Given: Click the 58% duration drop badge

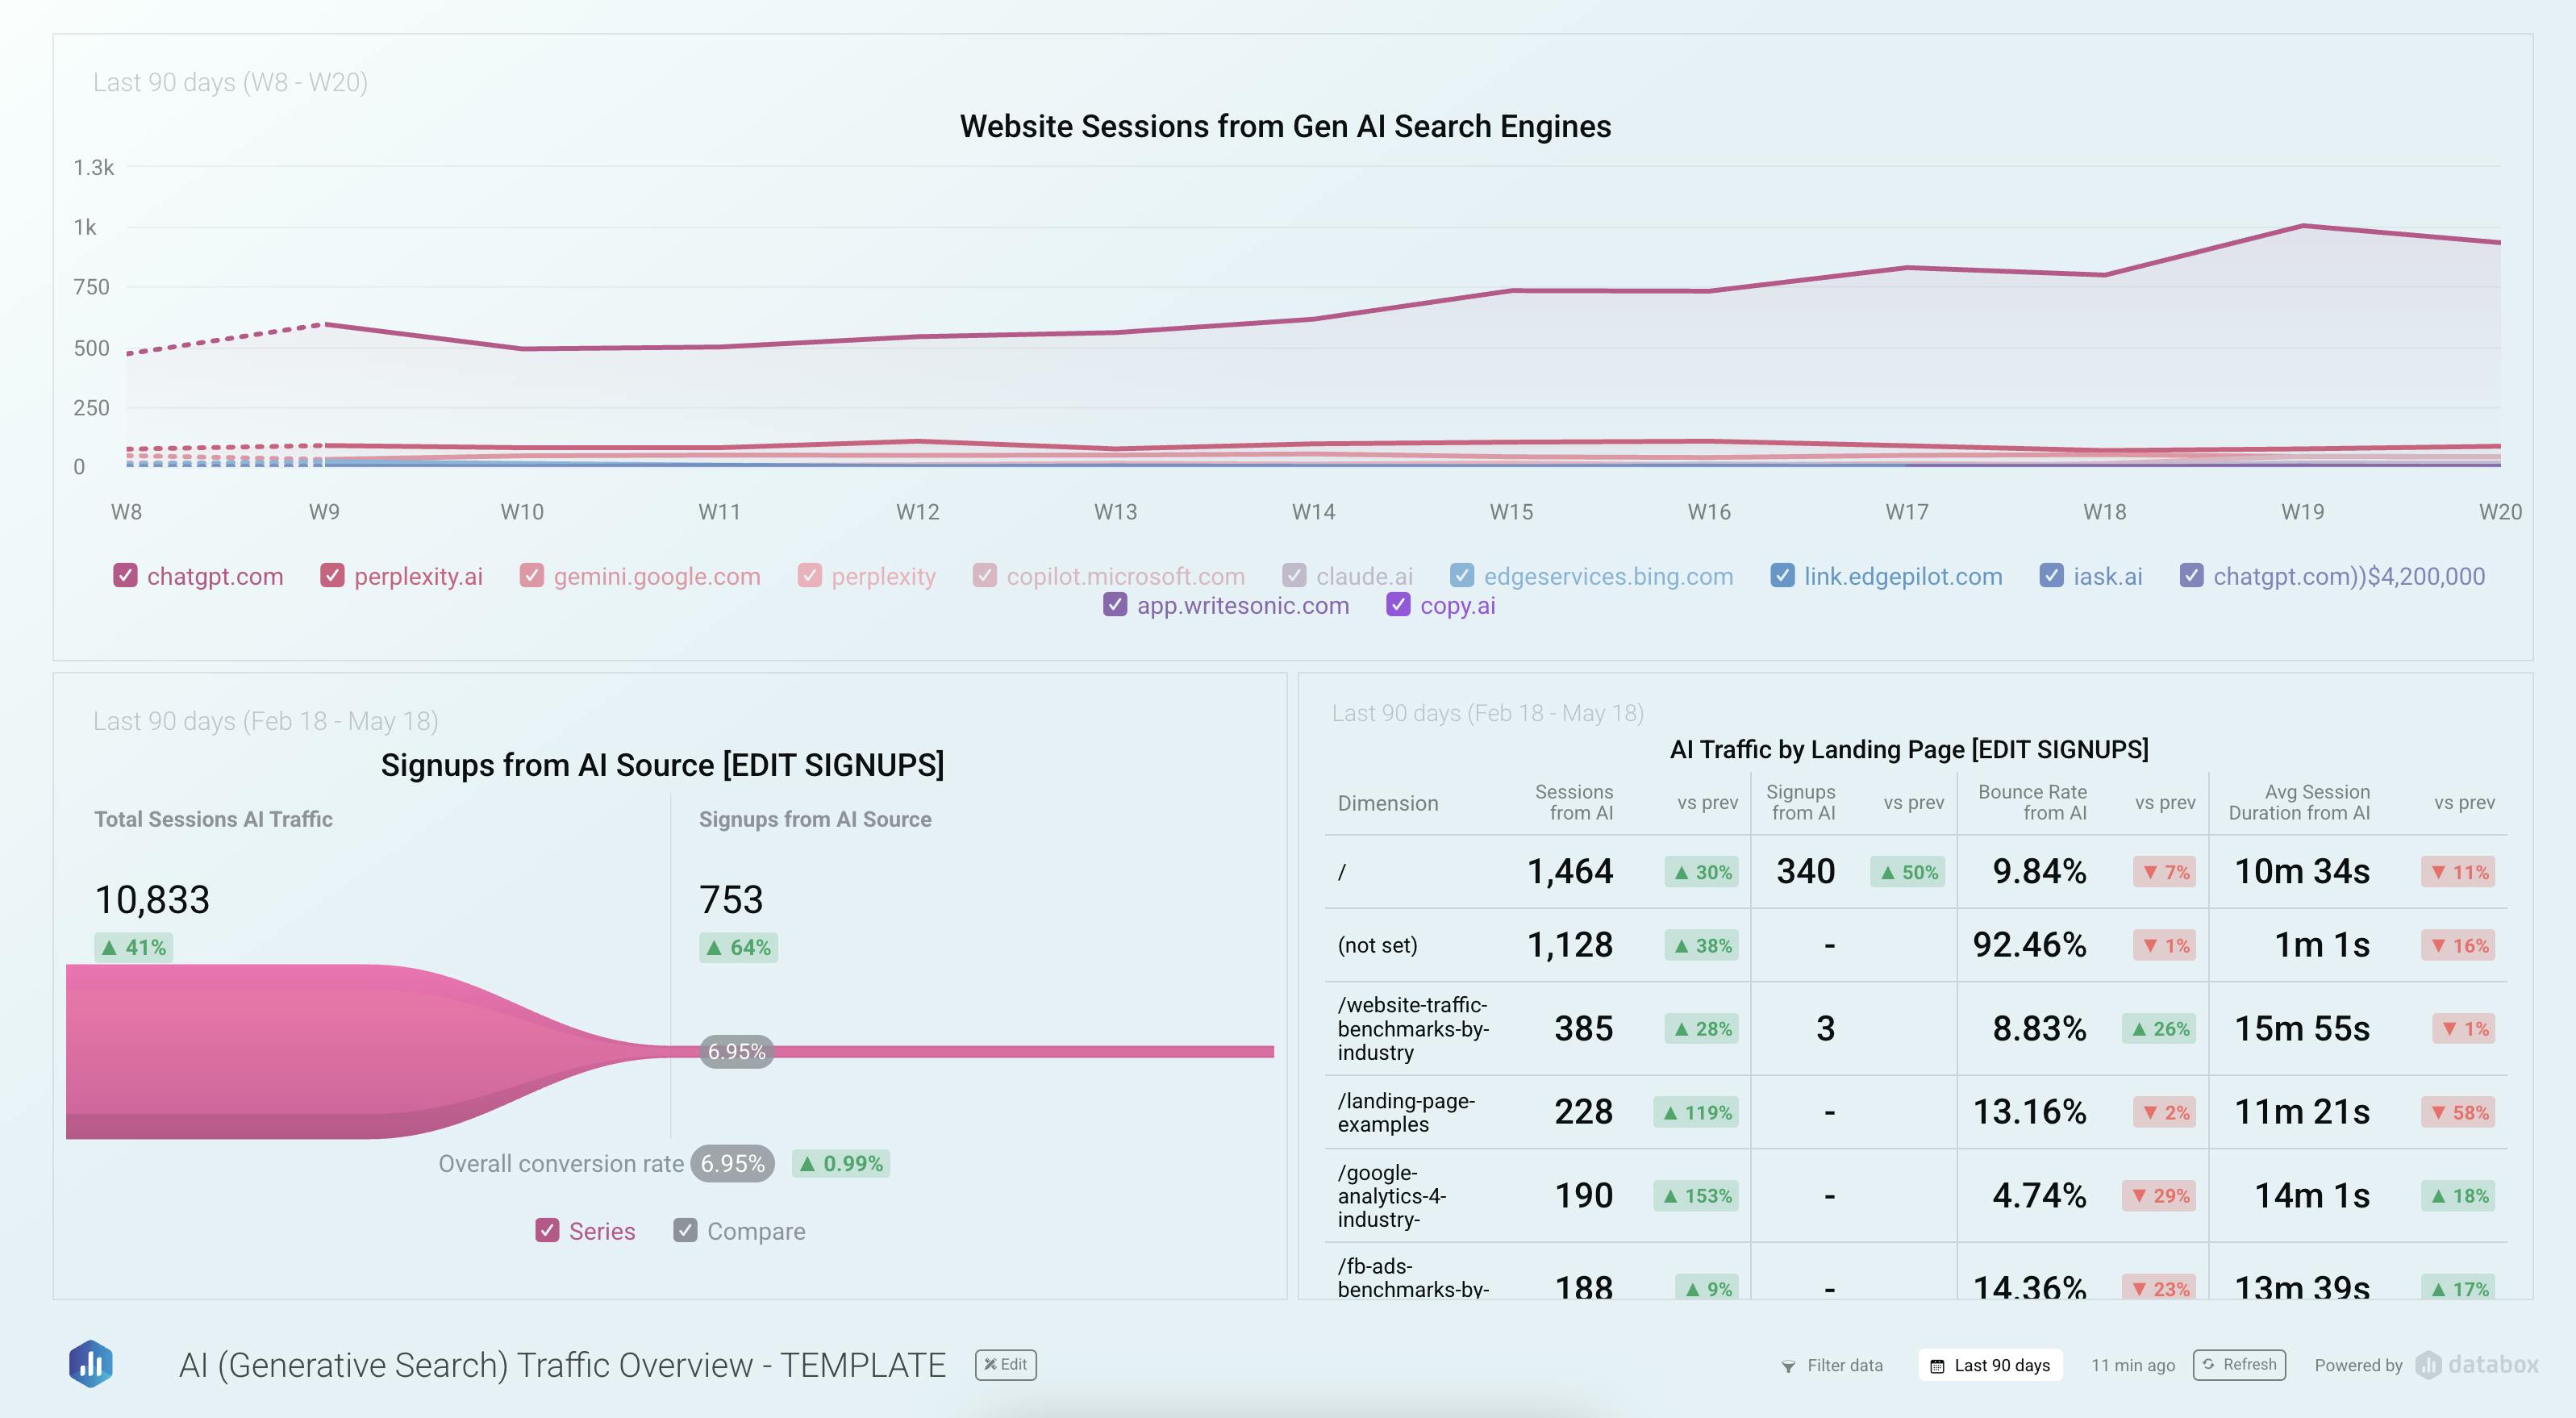Looking at the screenshot, I should [x=2458, y=1112].
